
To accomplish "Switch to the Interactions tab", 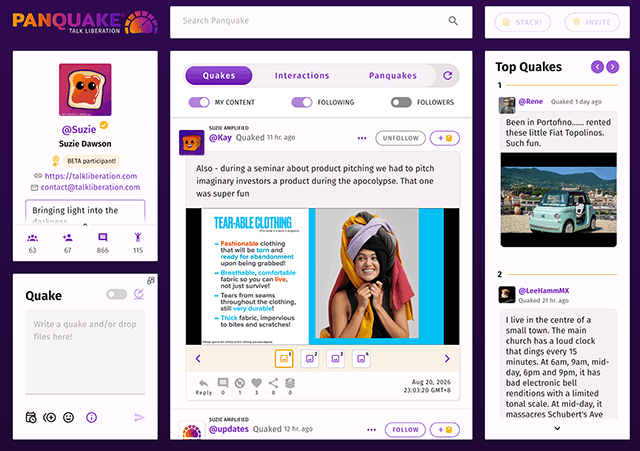I will [302, 76].
